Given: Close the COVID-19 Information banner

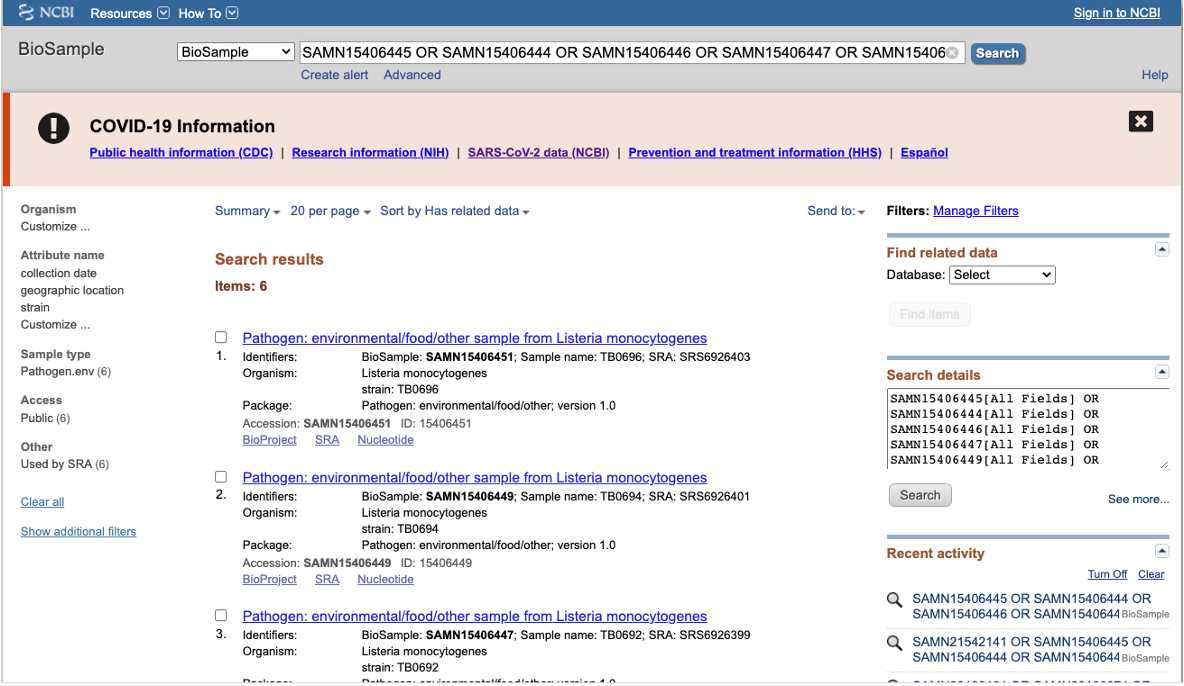Looking at the screenshot, I should click(1140, 121).
